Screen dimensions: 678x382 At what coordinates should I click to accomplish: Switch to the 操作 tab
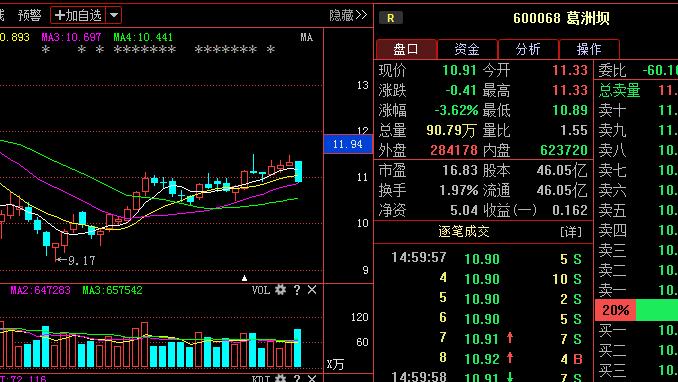pos(589,49)
